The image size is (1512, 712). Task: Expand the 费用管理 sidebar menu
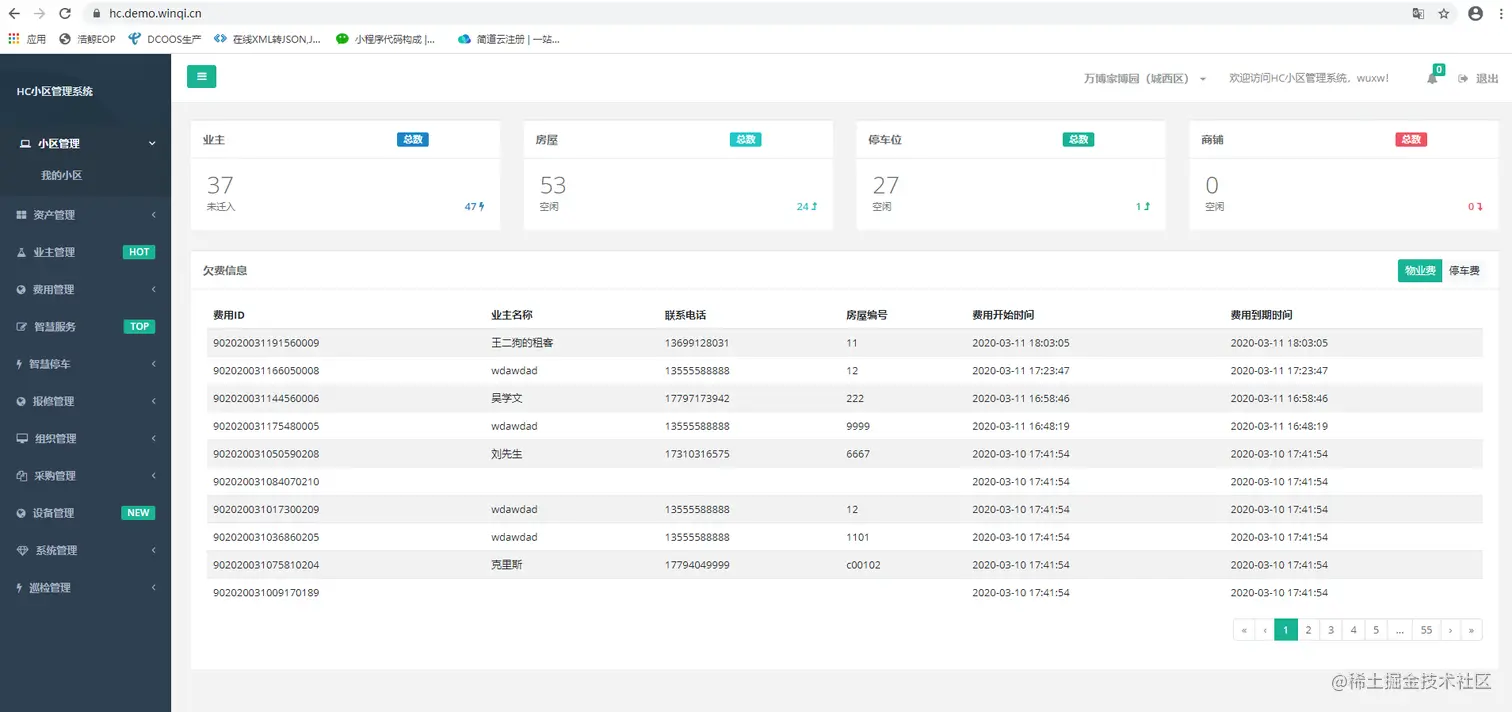(x=85, y=289)
